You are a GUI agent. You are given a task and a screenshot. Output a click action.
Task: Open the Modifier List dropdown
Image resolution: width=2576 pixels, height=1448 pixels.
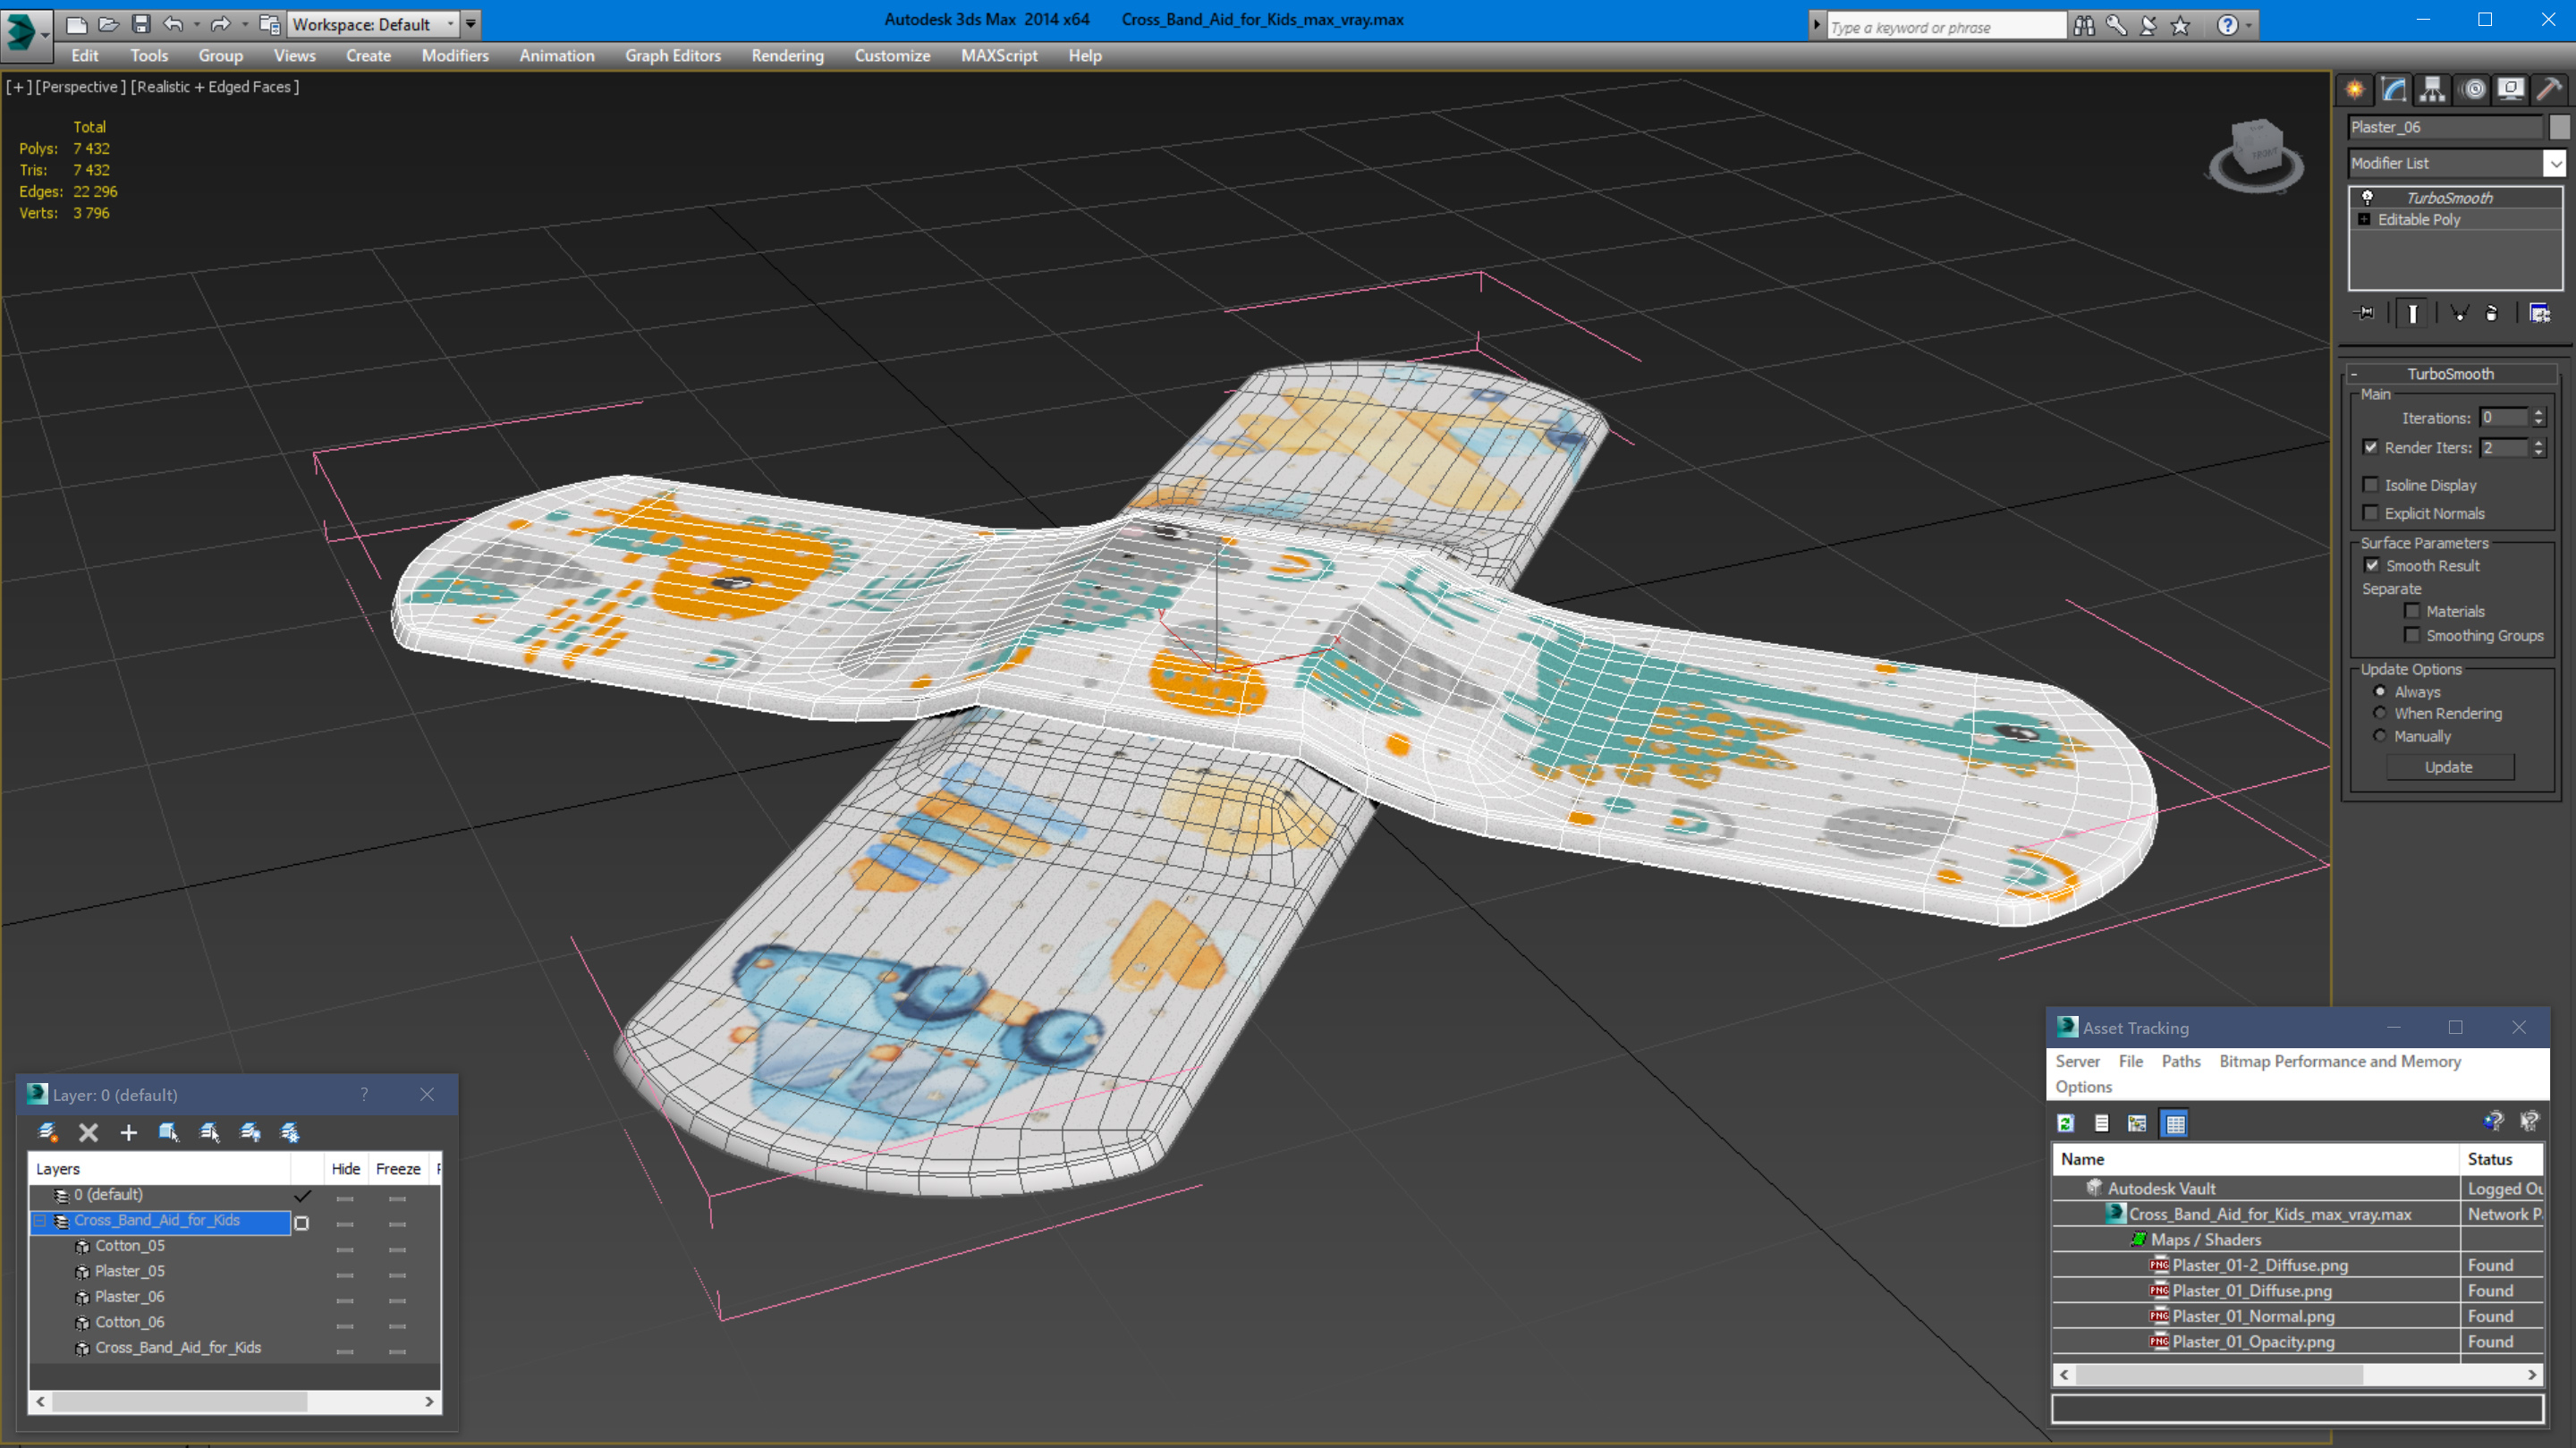[x=2555, y=163]
